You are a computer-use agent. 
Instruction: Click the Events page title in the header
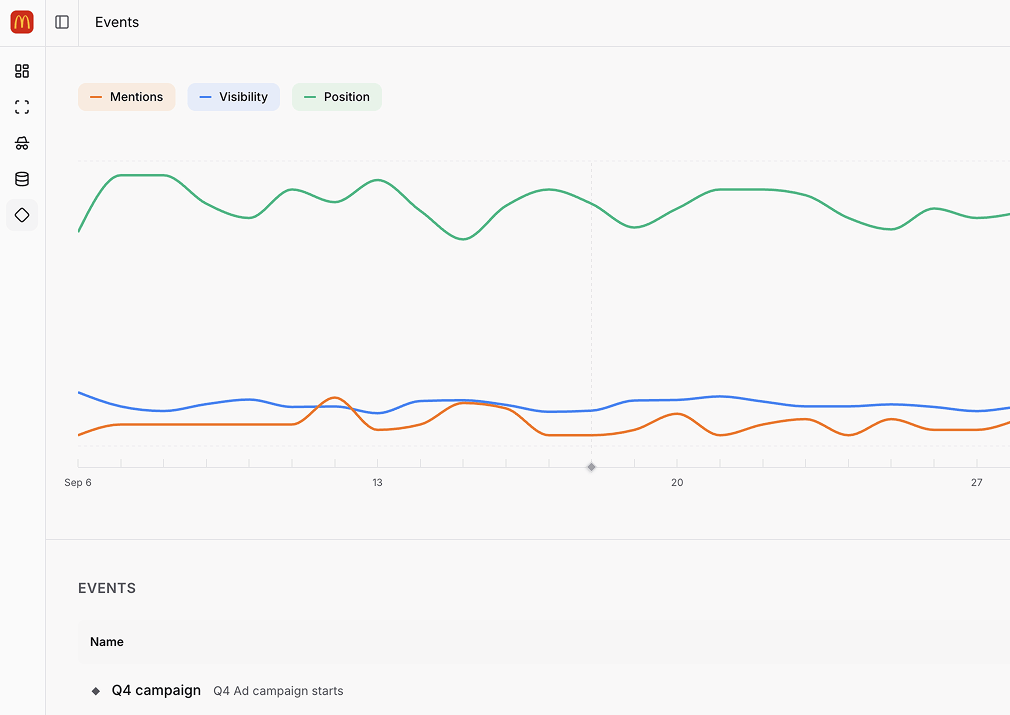click(117, 22)
